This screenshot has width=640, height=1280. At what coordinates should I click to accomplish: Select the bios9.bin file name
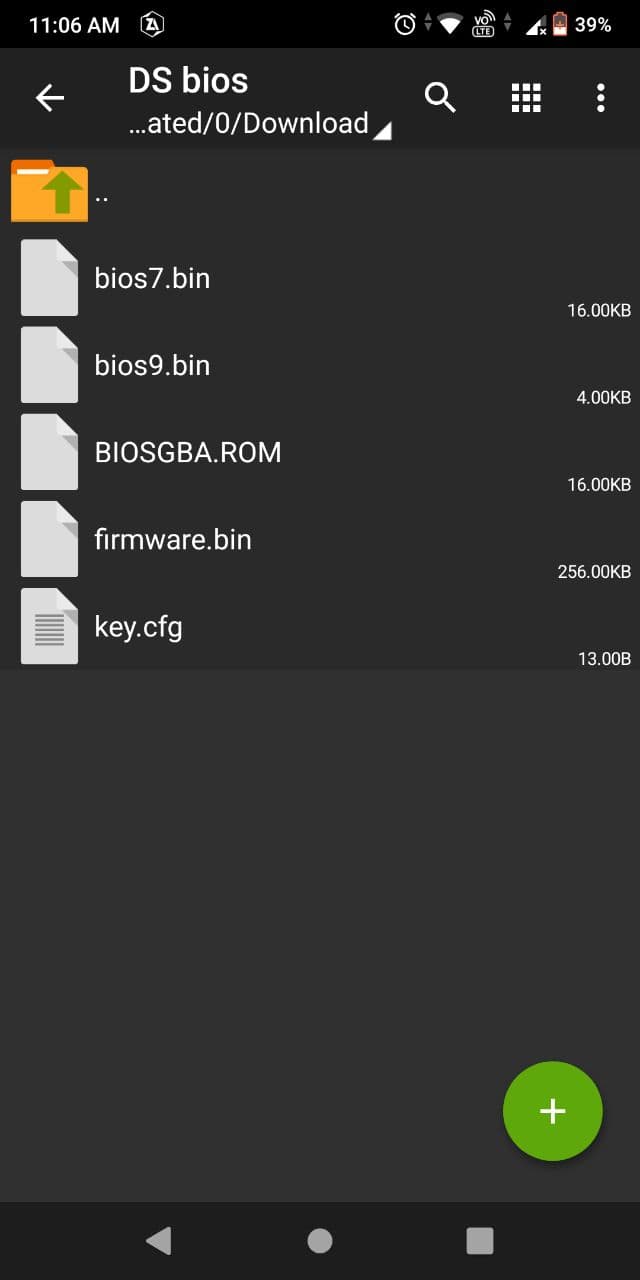pos(152,365)
